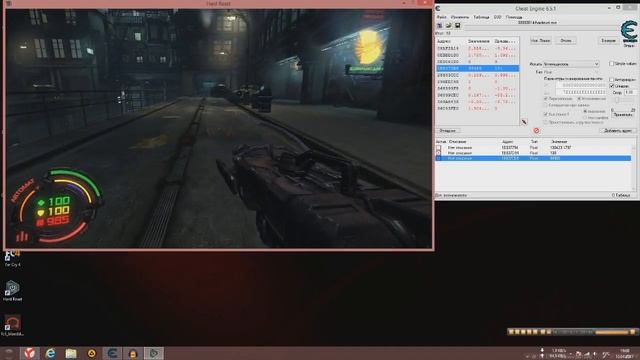Click the arrow icon beside the found list
The height and width of the screenshot is (360, 640).
tap(524, 122)
